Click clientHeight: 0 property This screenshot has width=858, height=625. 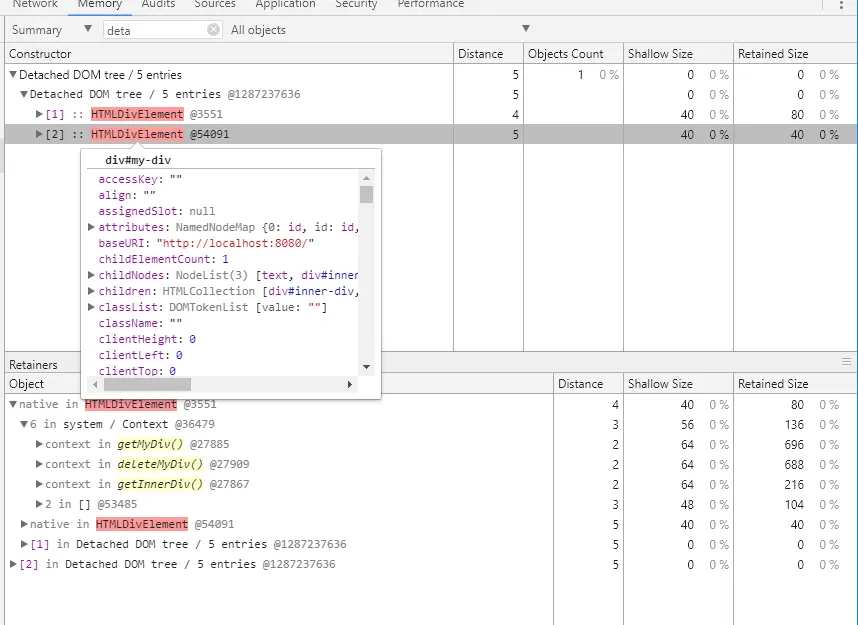[147, 339]
